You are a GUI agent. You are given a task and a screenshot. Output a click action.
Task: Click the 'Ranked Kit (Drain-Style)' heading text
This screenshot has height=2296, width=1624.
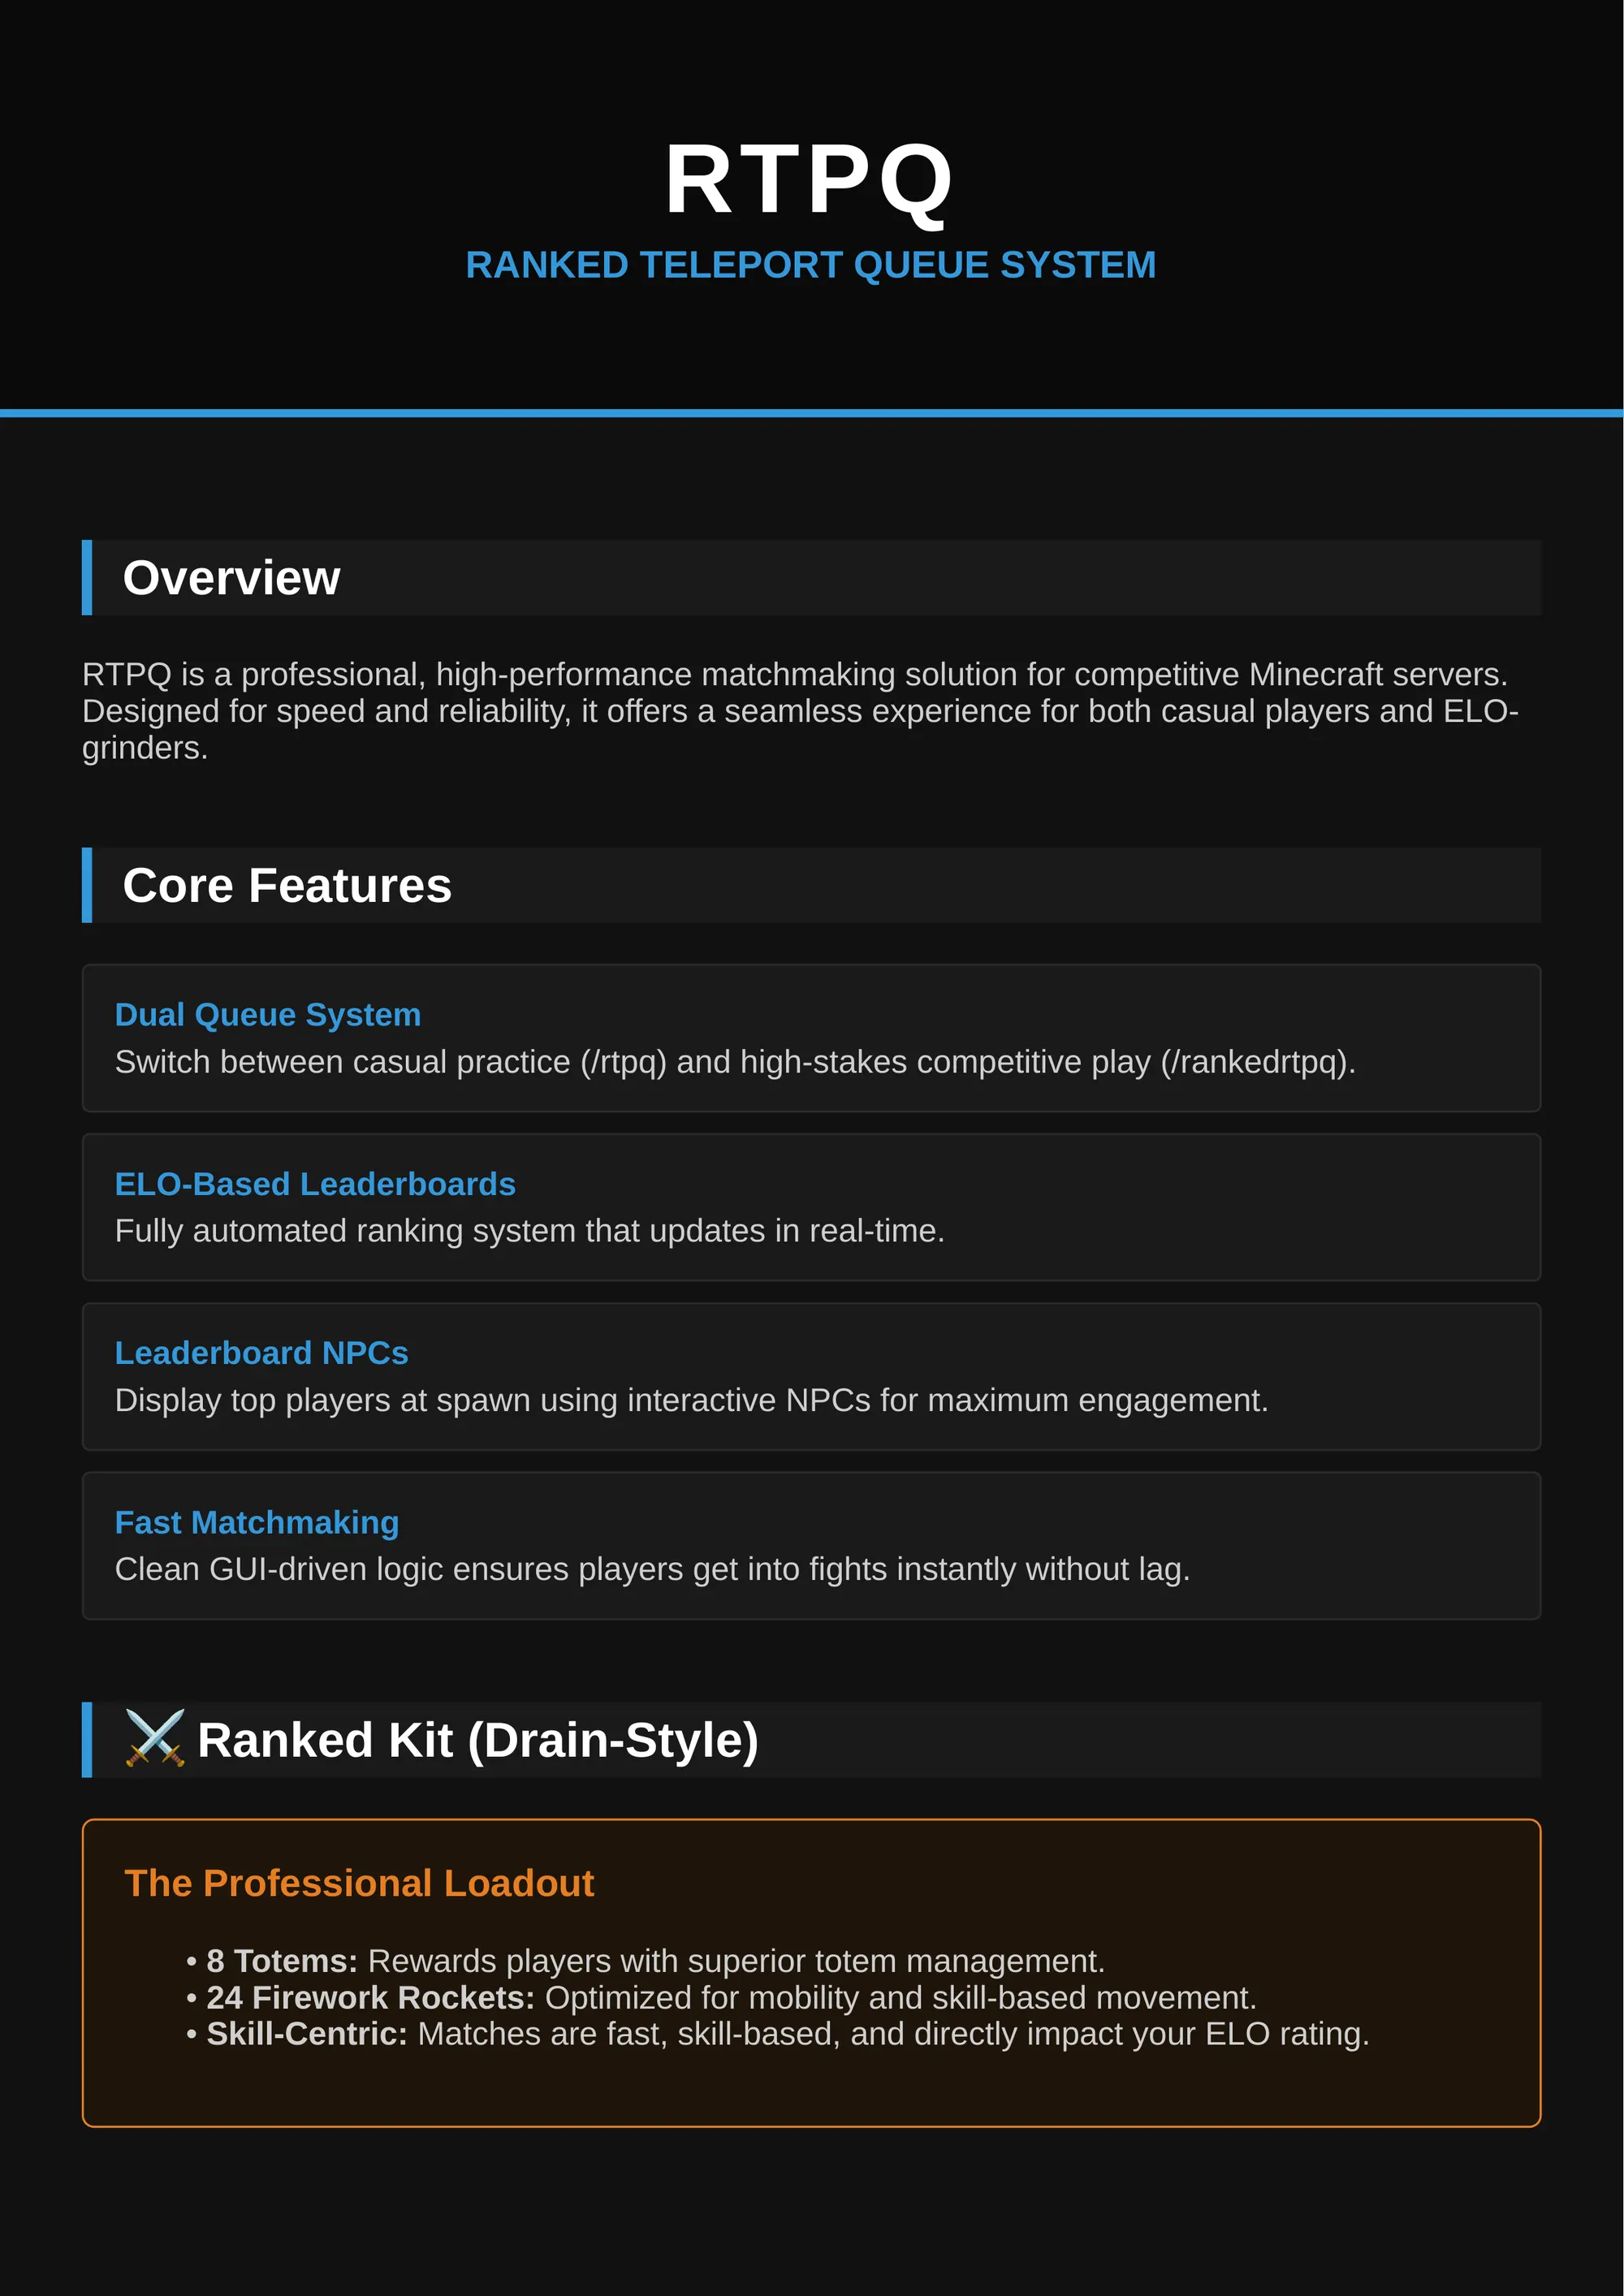(x=478, y=1740)
